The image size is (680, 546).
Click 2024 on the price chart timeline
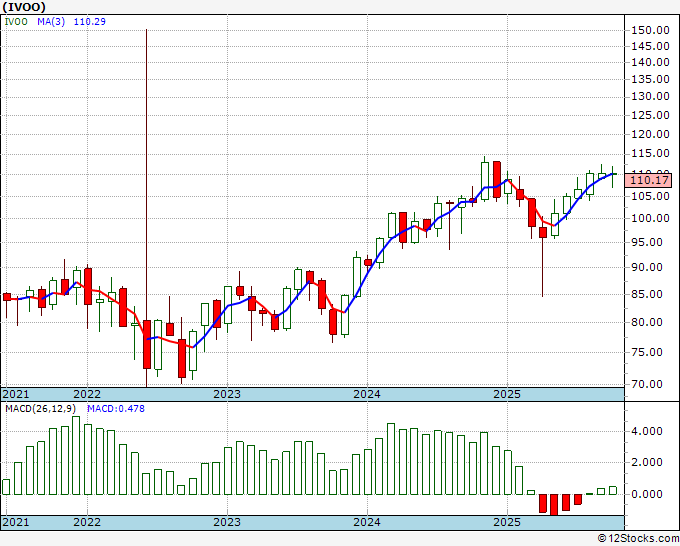pyautogui.click(x=367, y=394)
